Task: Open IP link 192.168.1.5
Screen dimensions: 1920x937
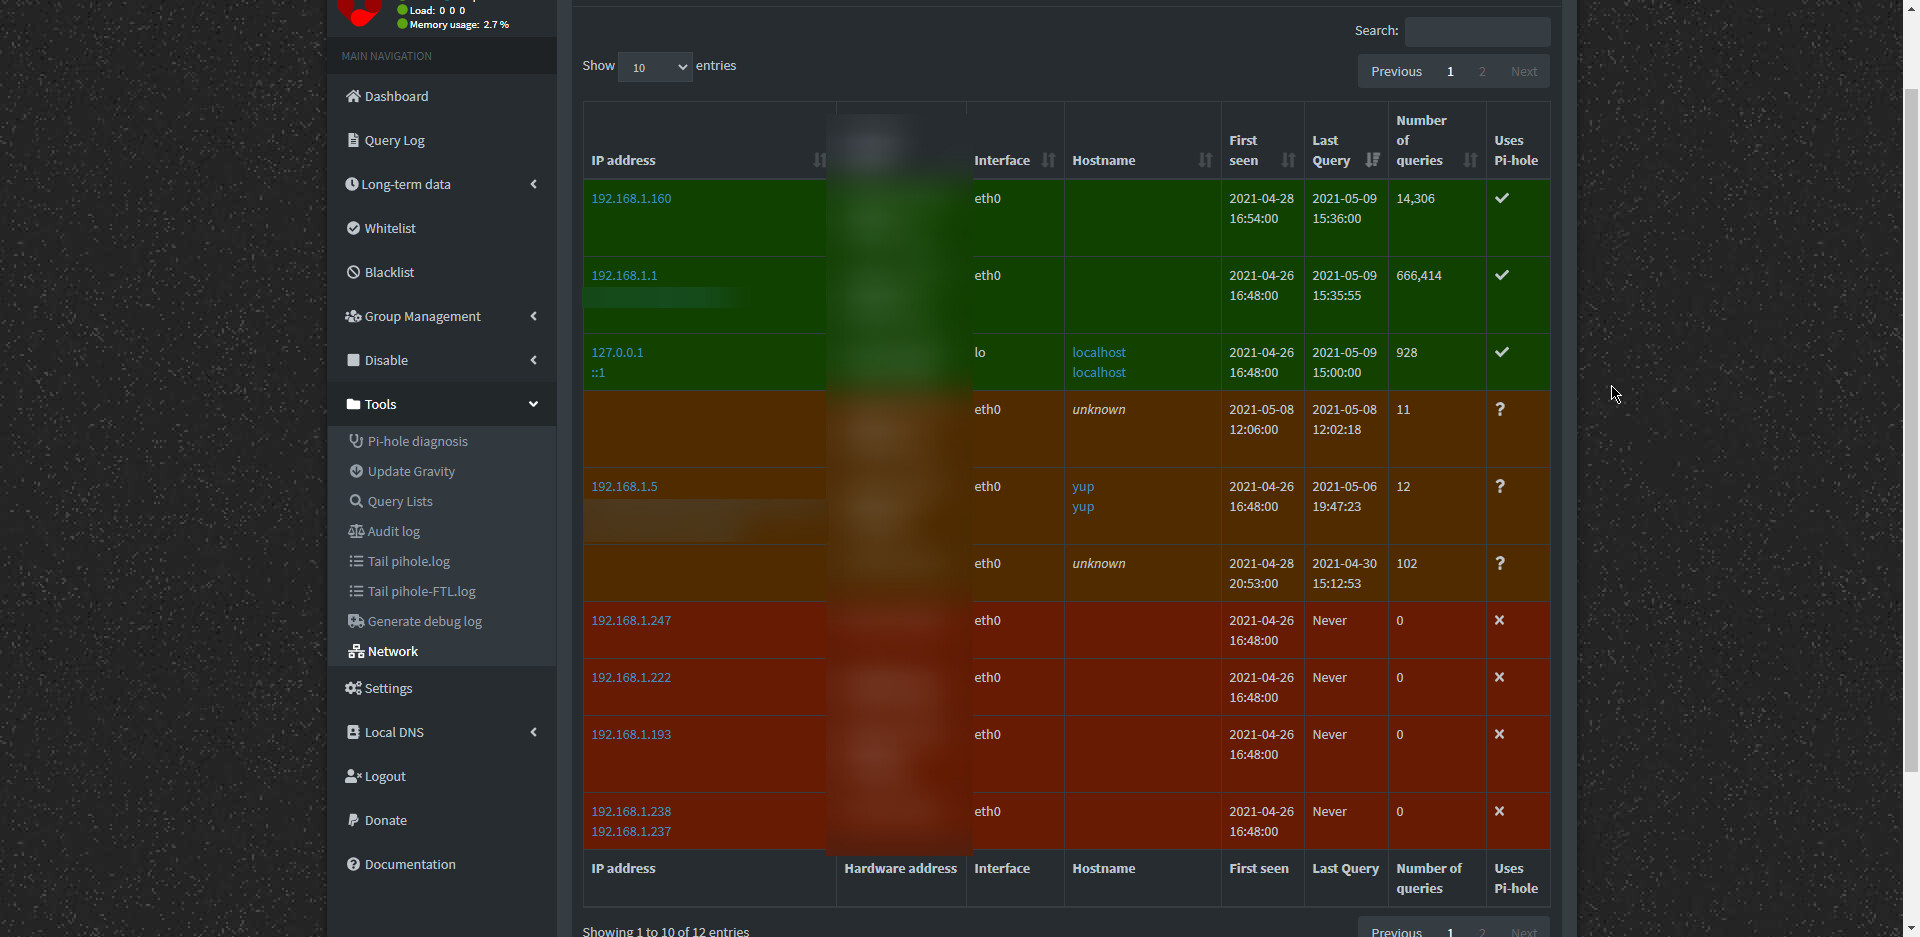Action: (624, 486)
